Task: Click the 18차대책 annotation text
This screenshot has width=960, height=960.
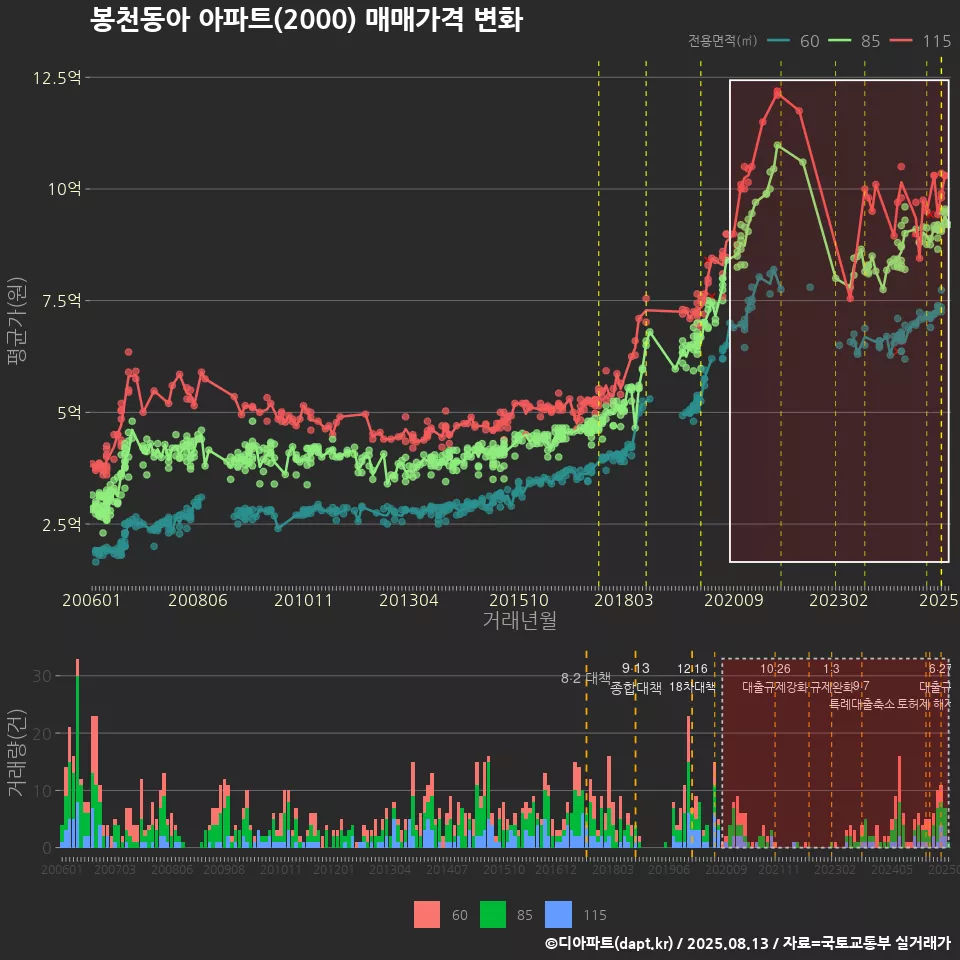Action: click(692, 687)
